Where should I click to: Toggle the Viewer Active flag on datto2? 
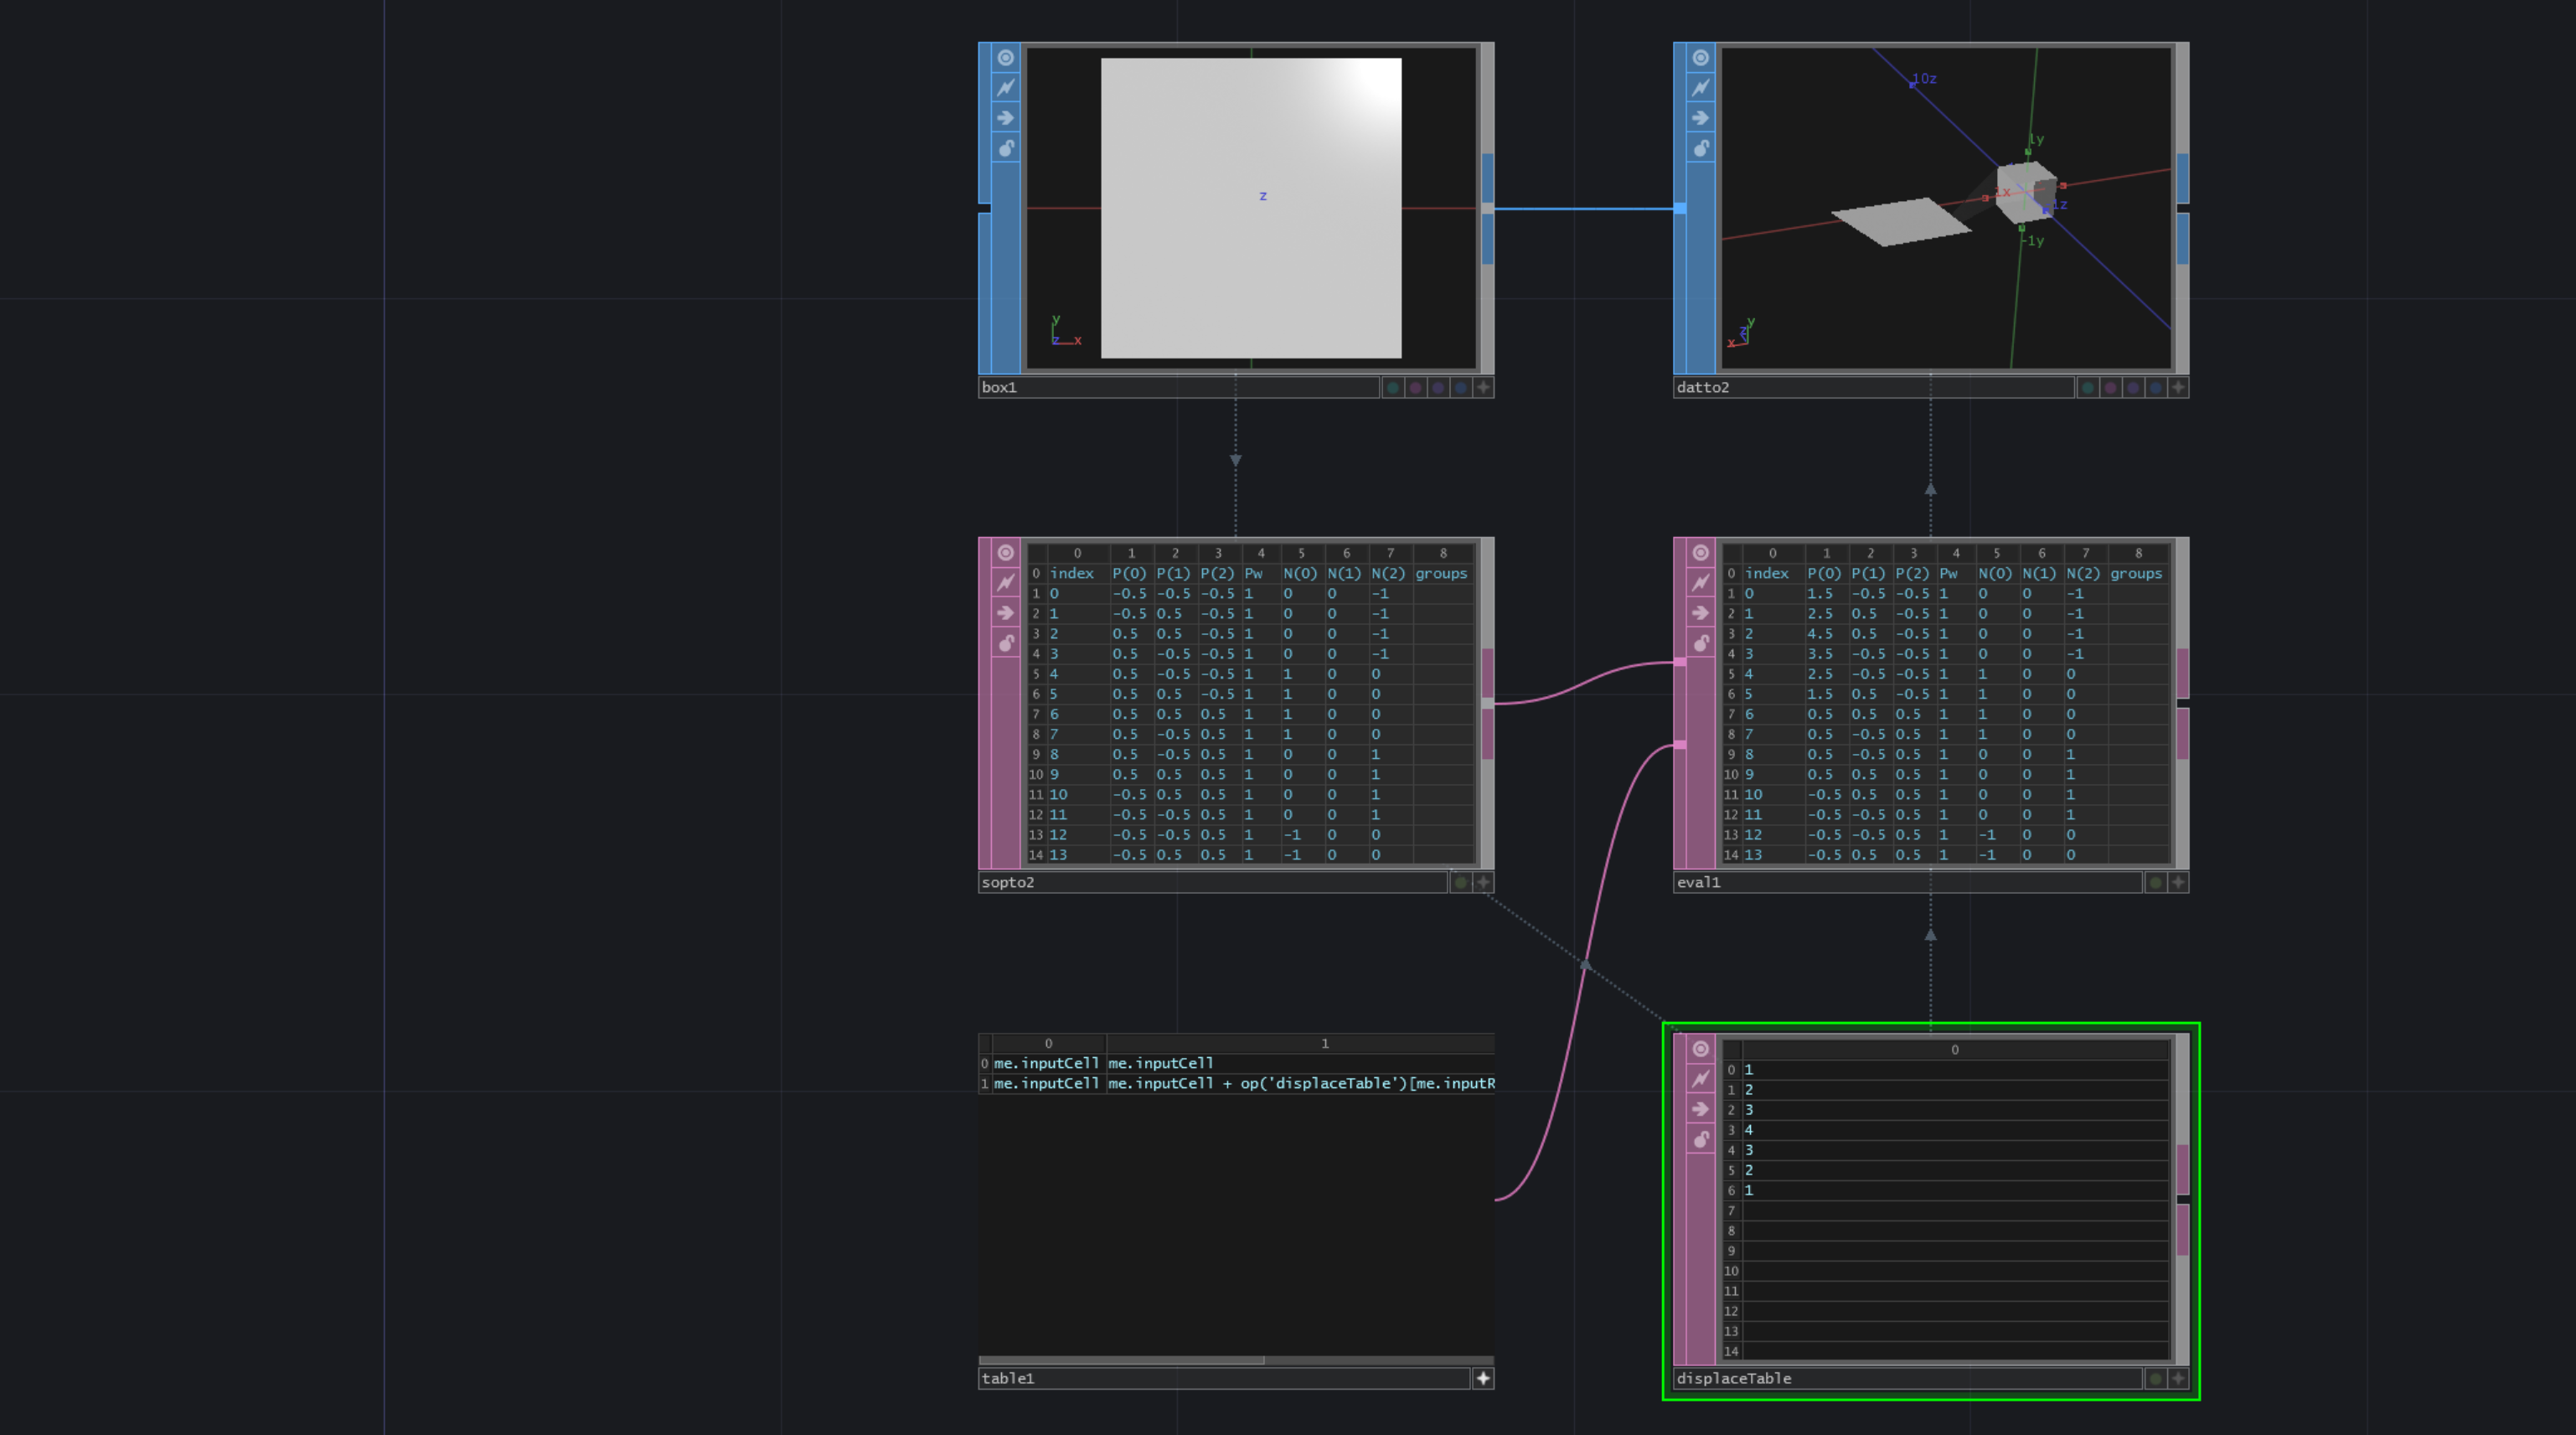1700,57
